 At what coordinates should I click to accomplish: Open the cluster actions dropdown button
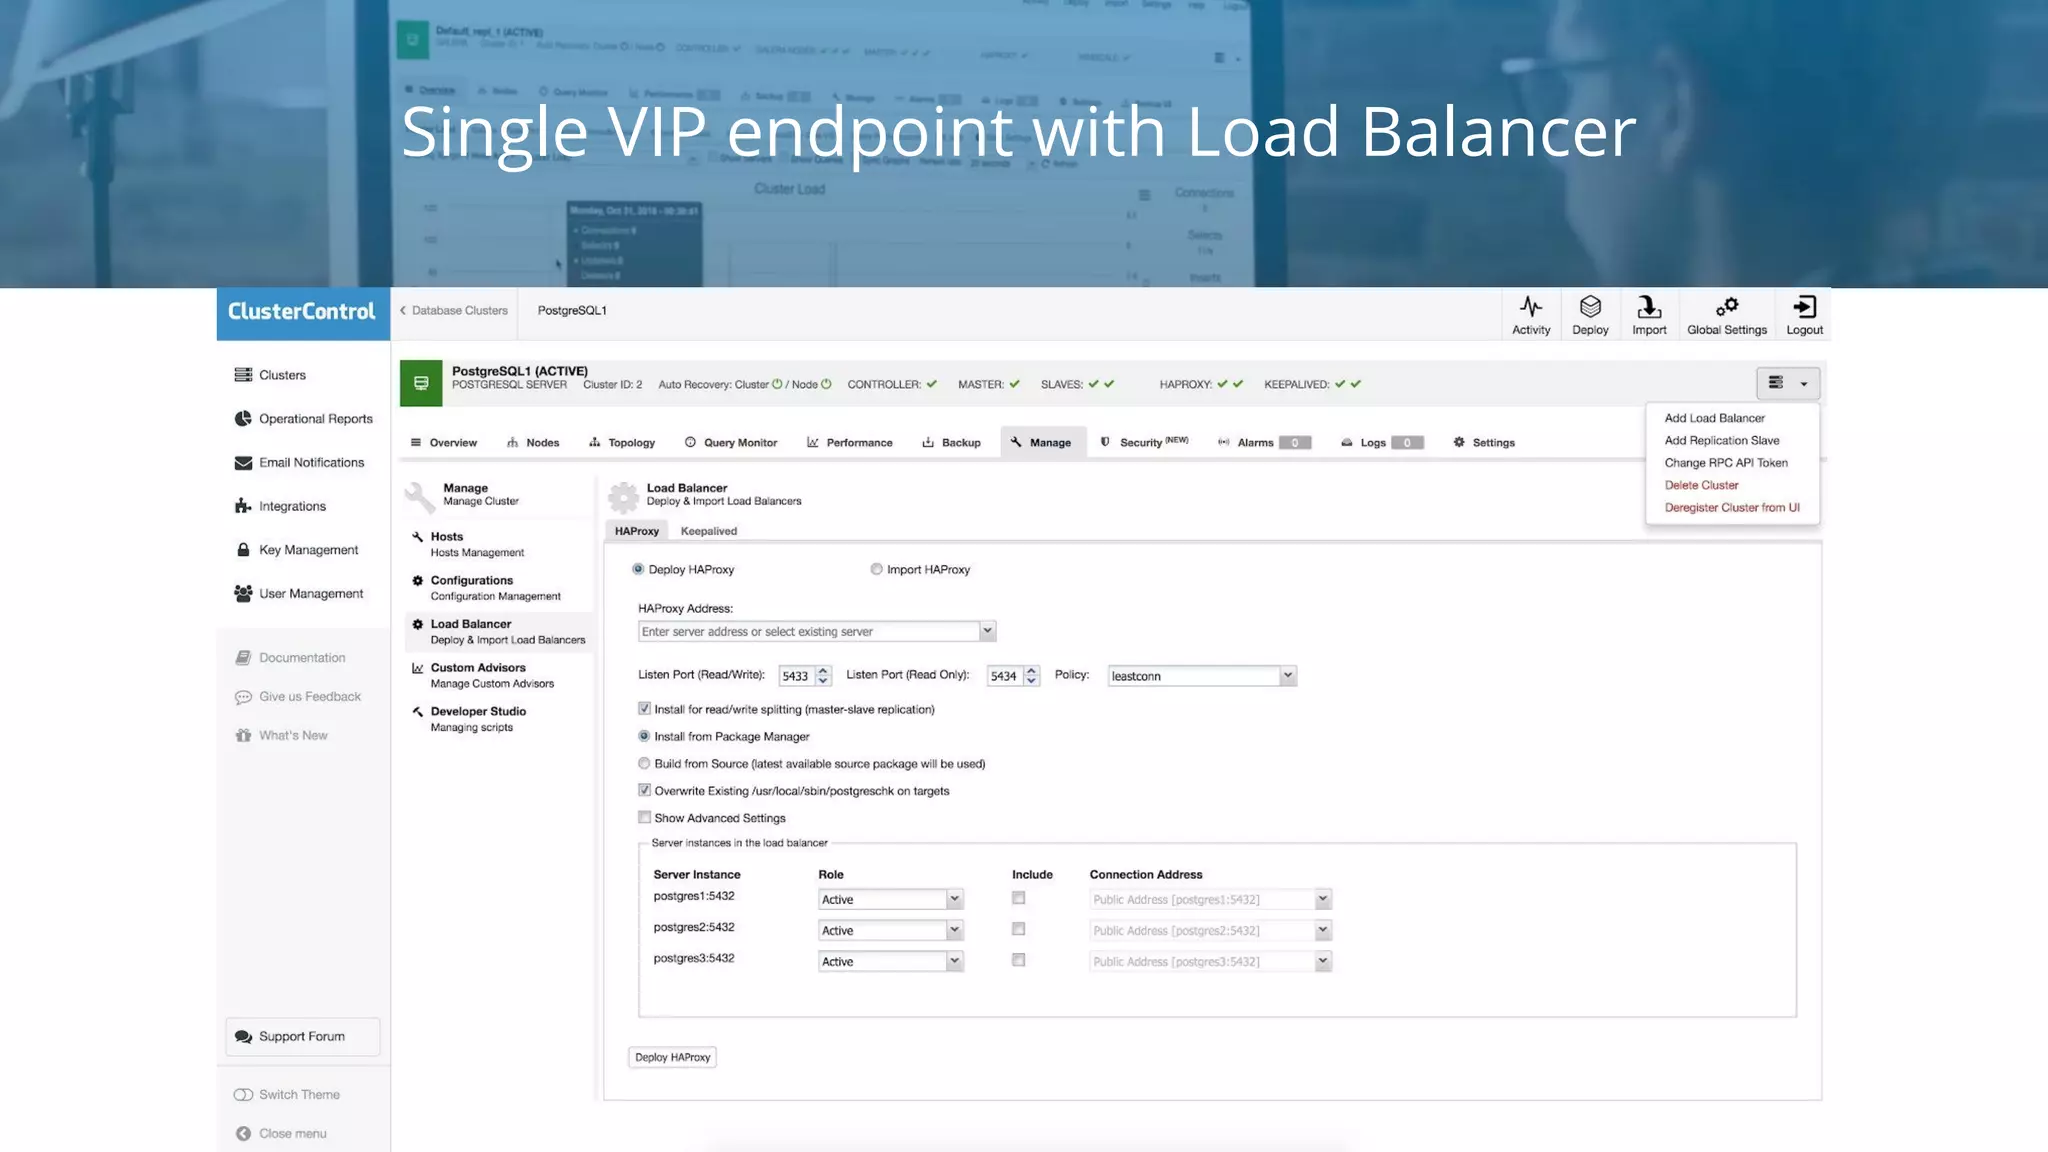1787,383
